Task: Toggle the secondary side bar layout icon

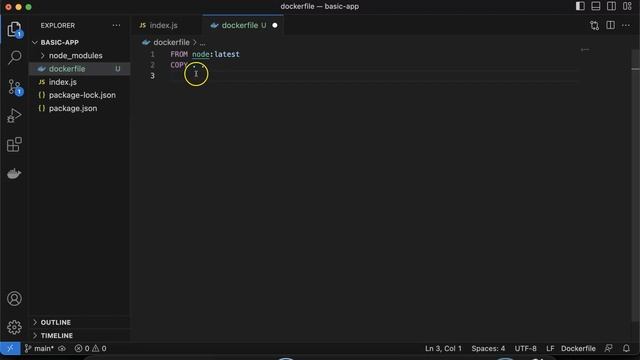Action: (x=611, y=6)
